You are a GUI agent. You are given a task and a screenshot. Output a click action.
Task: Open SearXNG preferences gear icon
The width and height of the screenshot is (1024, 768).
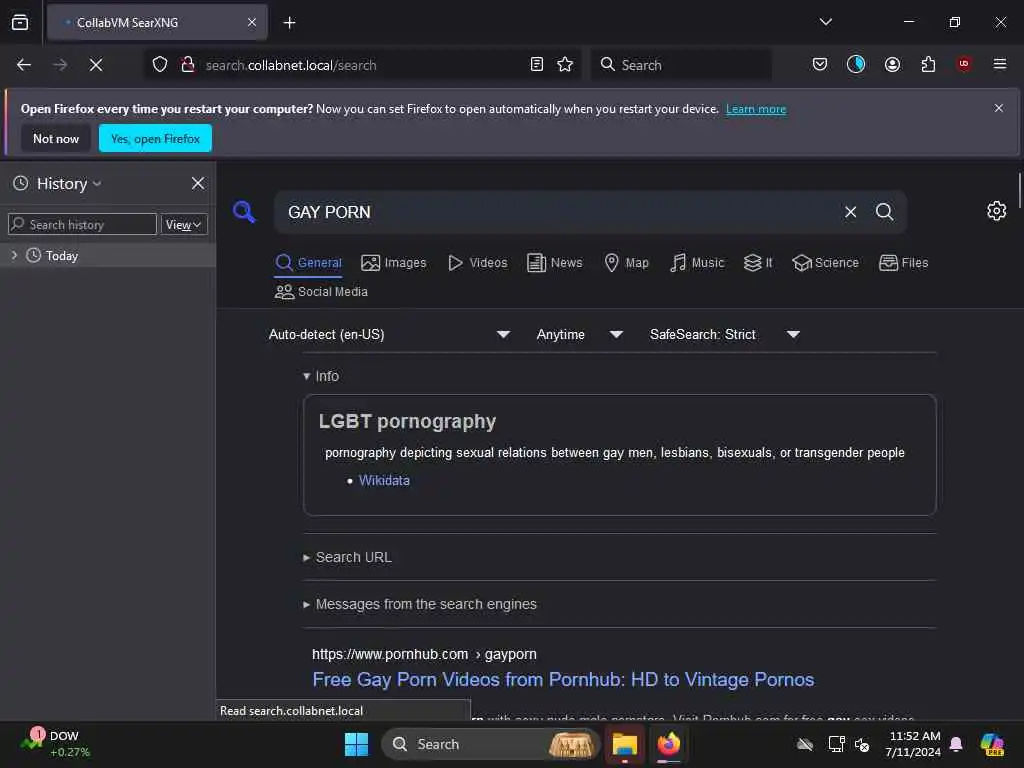(997, 211)
